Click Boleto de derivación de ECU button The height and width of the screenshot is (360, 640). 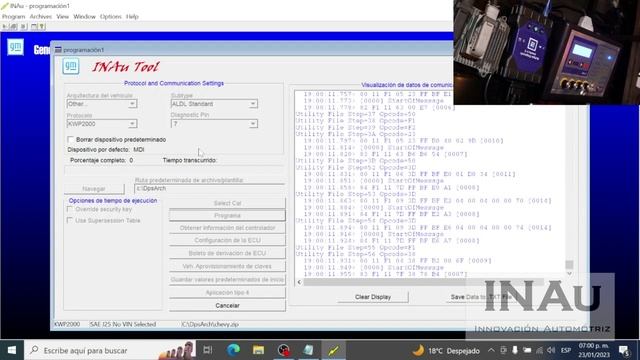tap(227, 253)
